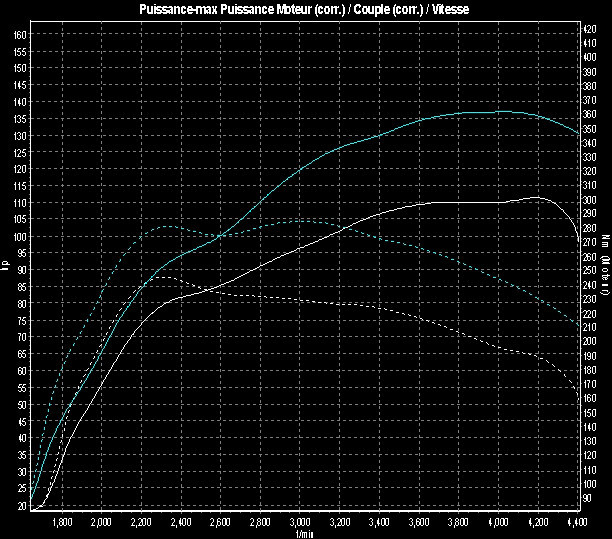The image size is (612, 539).
Task: Select the 300 tick on Nm axis
Action: [589, 200]
